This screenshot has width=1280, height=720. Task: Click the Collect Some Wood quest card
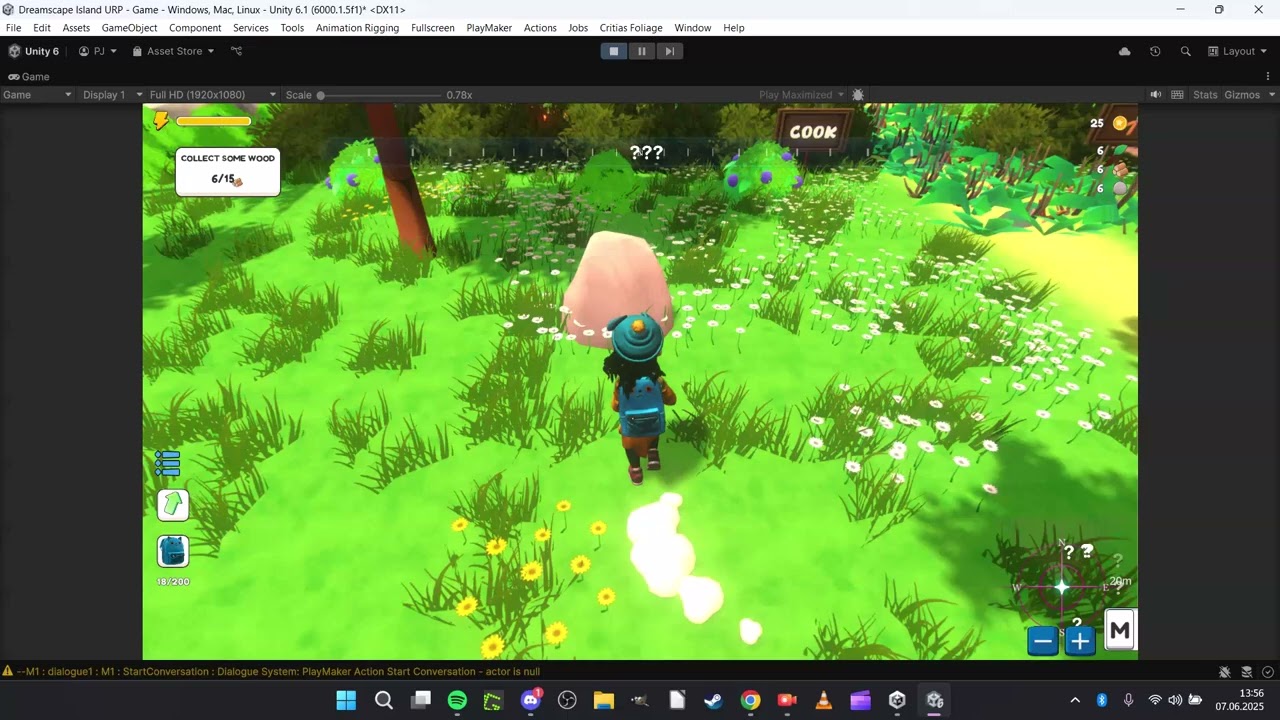[228, 171]
